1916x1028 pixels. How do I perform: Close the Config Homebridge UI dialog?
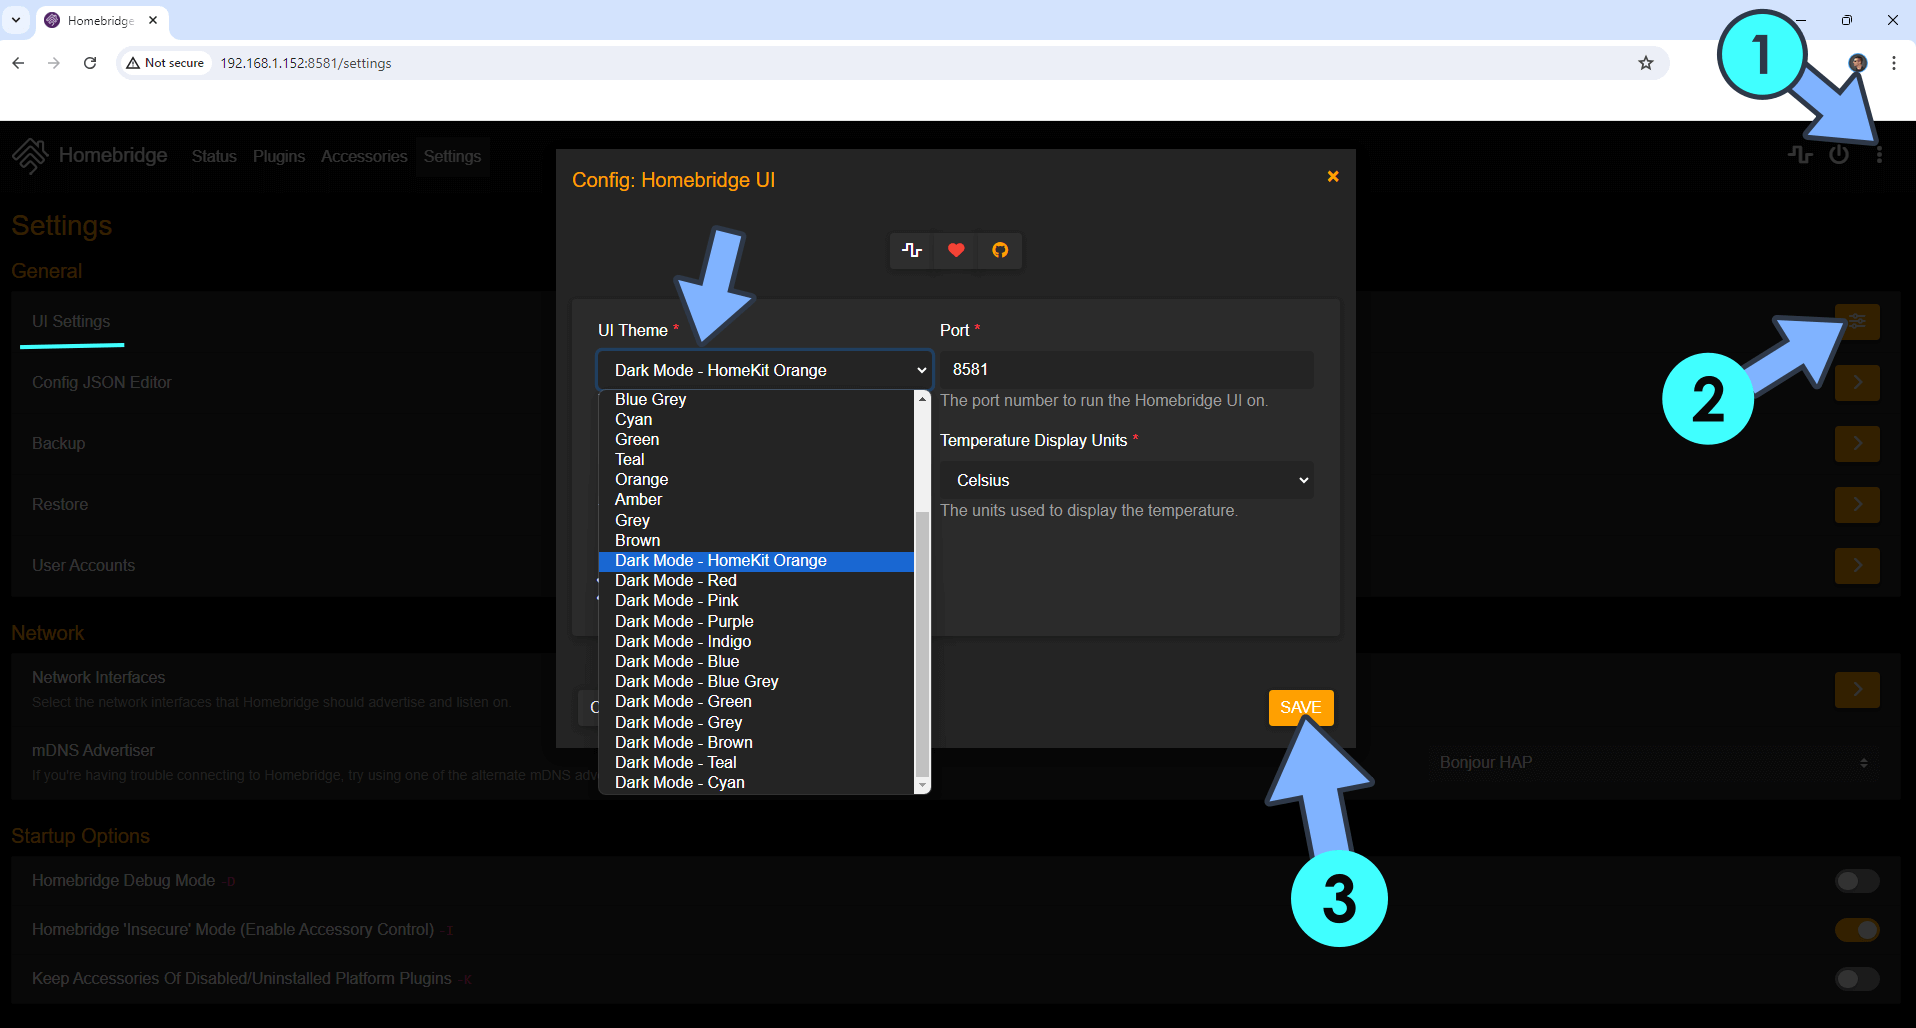click(x=1333, y=176)
